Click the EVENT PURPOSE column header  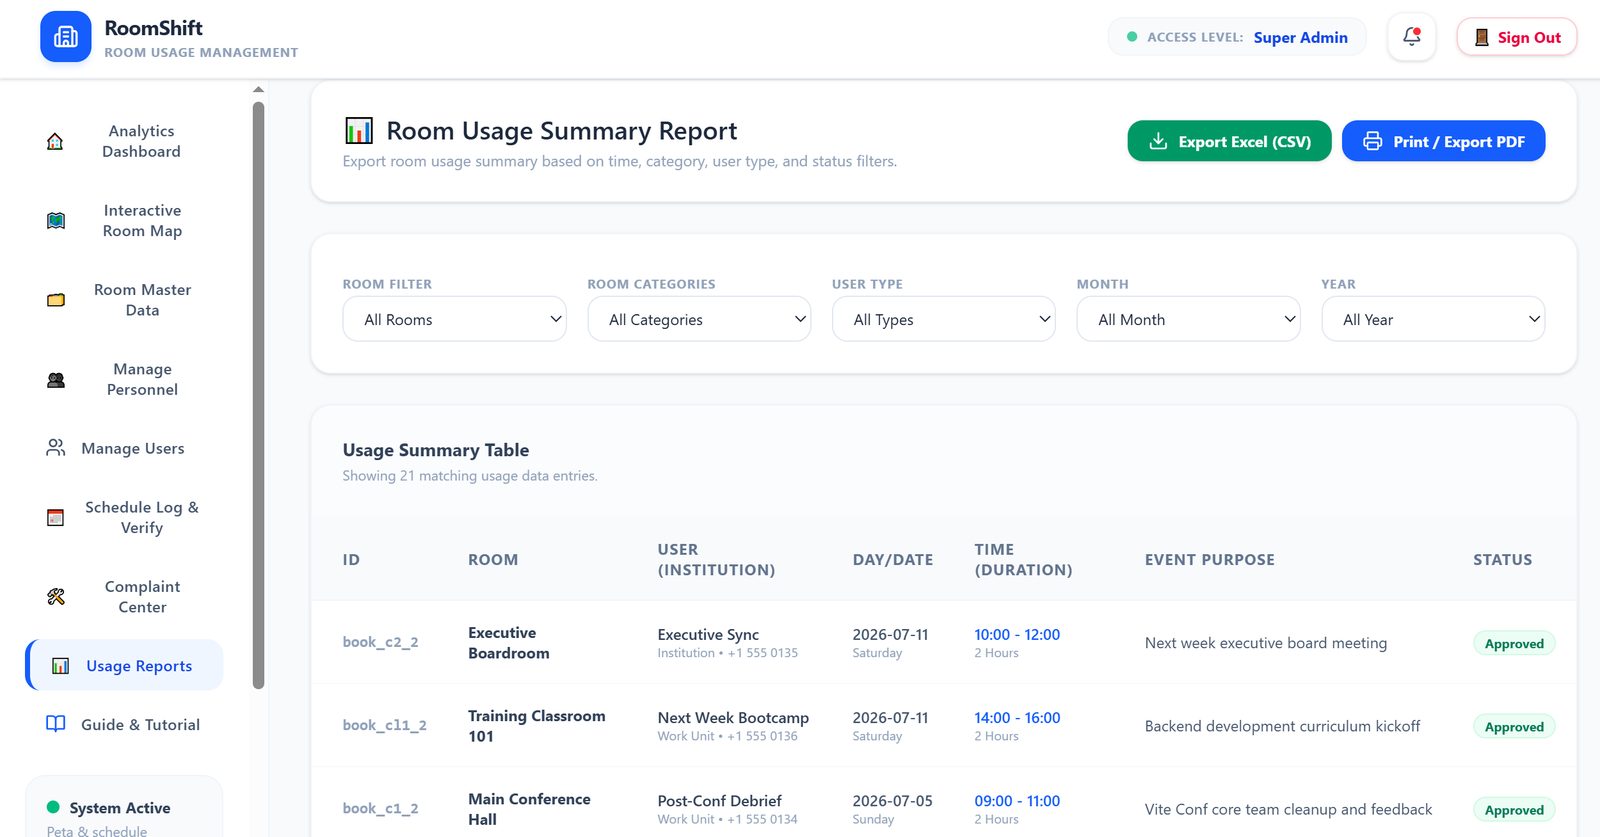pos(1210,560)
